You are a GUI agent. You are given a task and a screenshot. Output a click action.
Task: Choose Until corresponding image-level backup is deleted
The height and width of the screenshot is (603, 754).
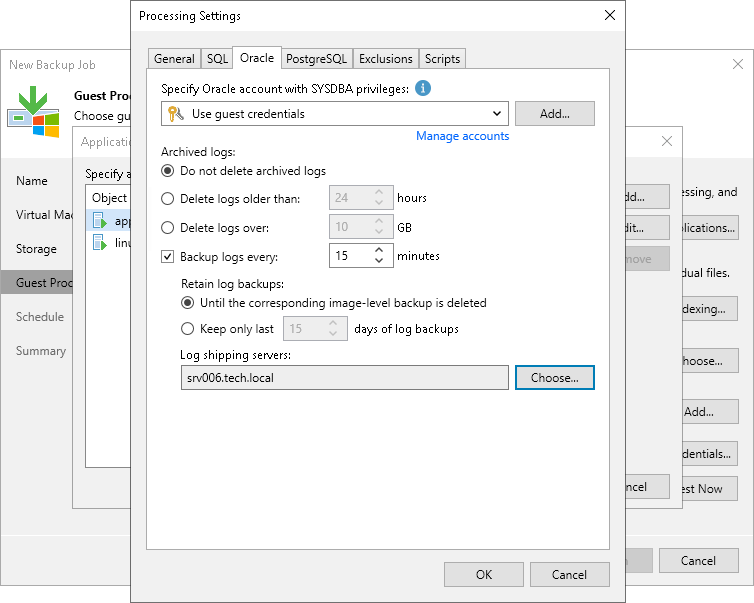pos(187,303)
